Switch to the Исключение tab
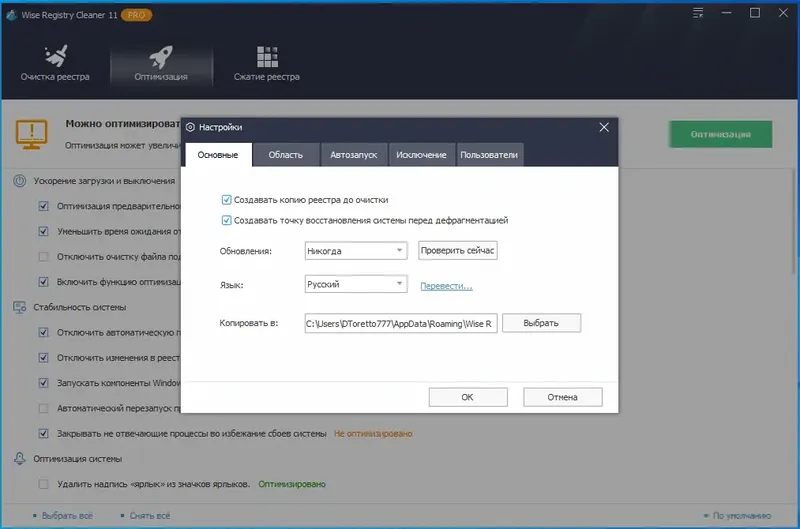The width and height of the screenshot is (800, 529). (421, 155)
